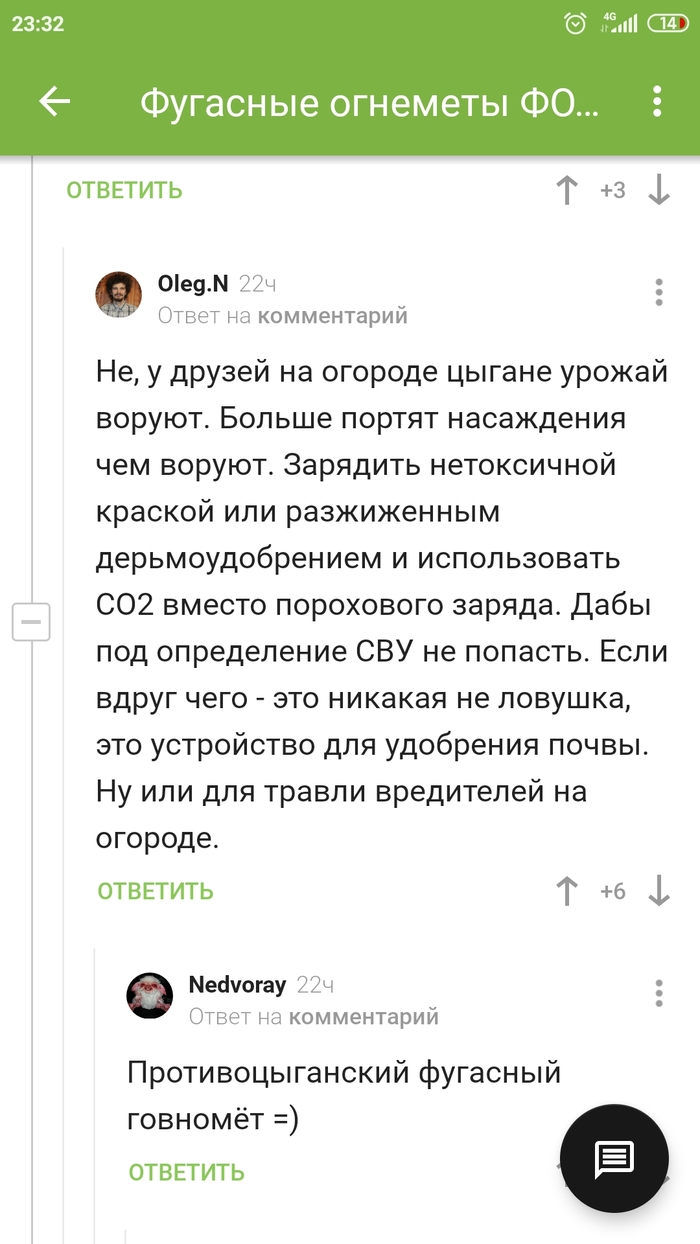
Task: Tap the post title in the header
Action: 370,102
